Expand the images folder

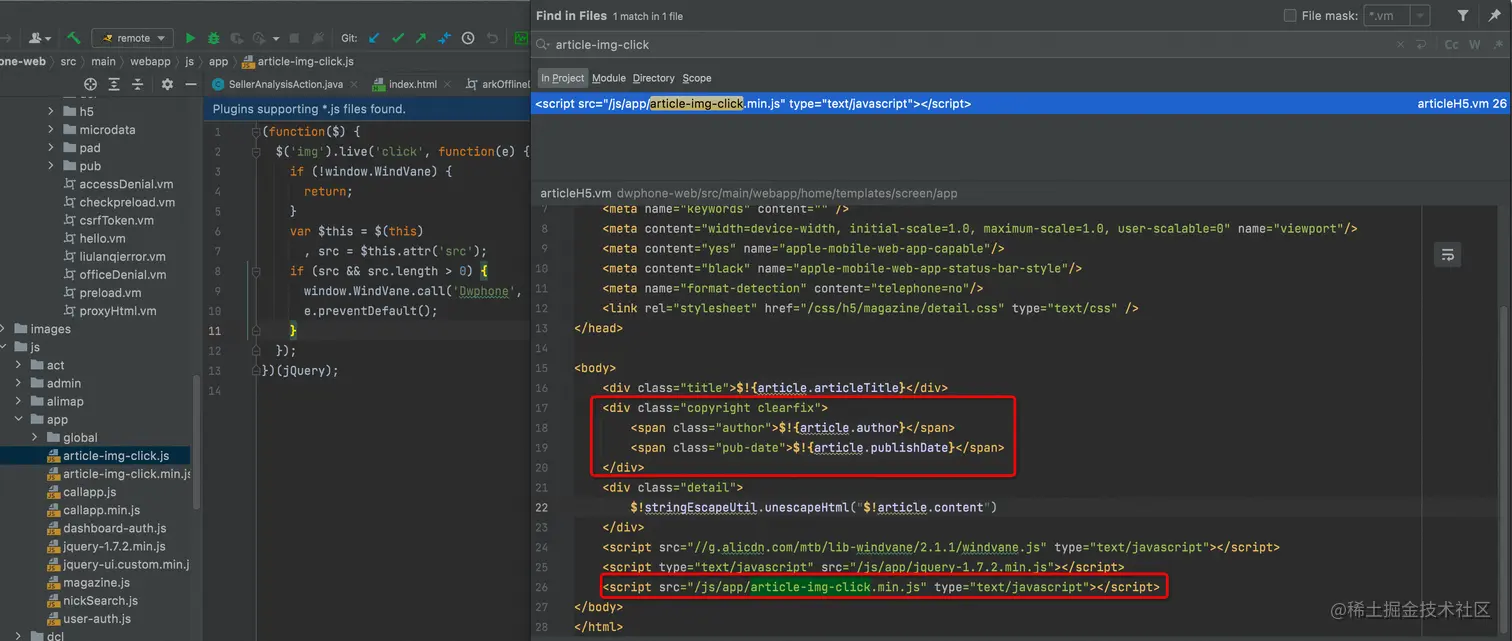tap(3, 329)
